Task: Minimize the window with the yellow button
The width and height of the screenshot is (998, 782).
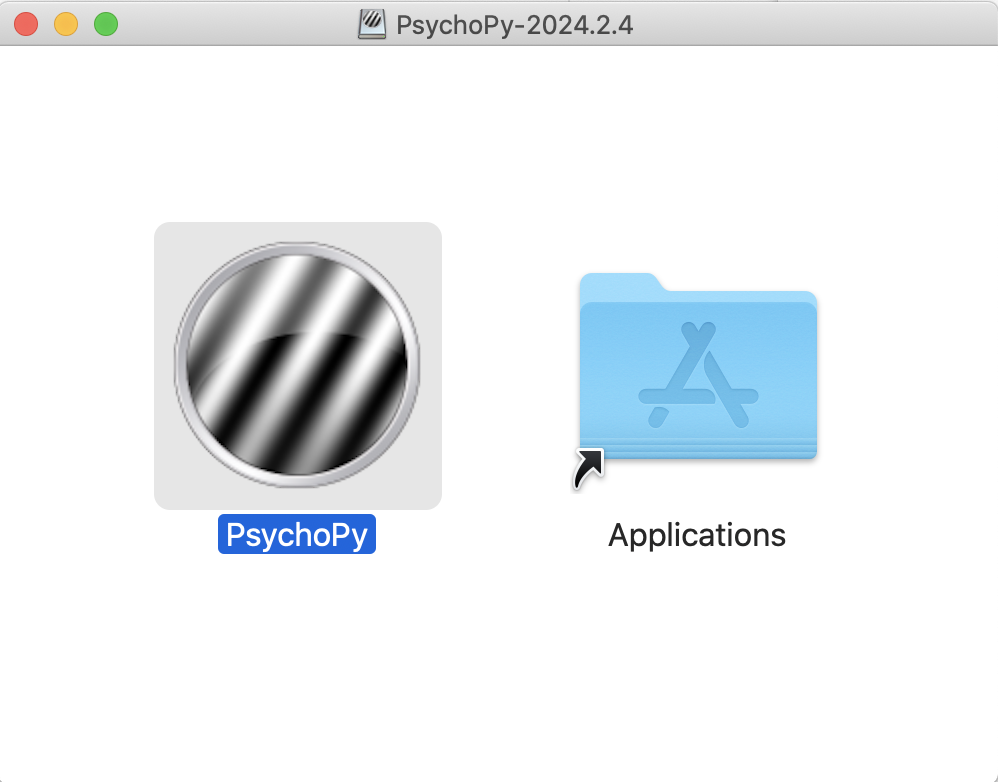Action: (x=66, y=24)
